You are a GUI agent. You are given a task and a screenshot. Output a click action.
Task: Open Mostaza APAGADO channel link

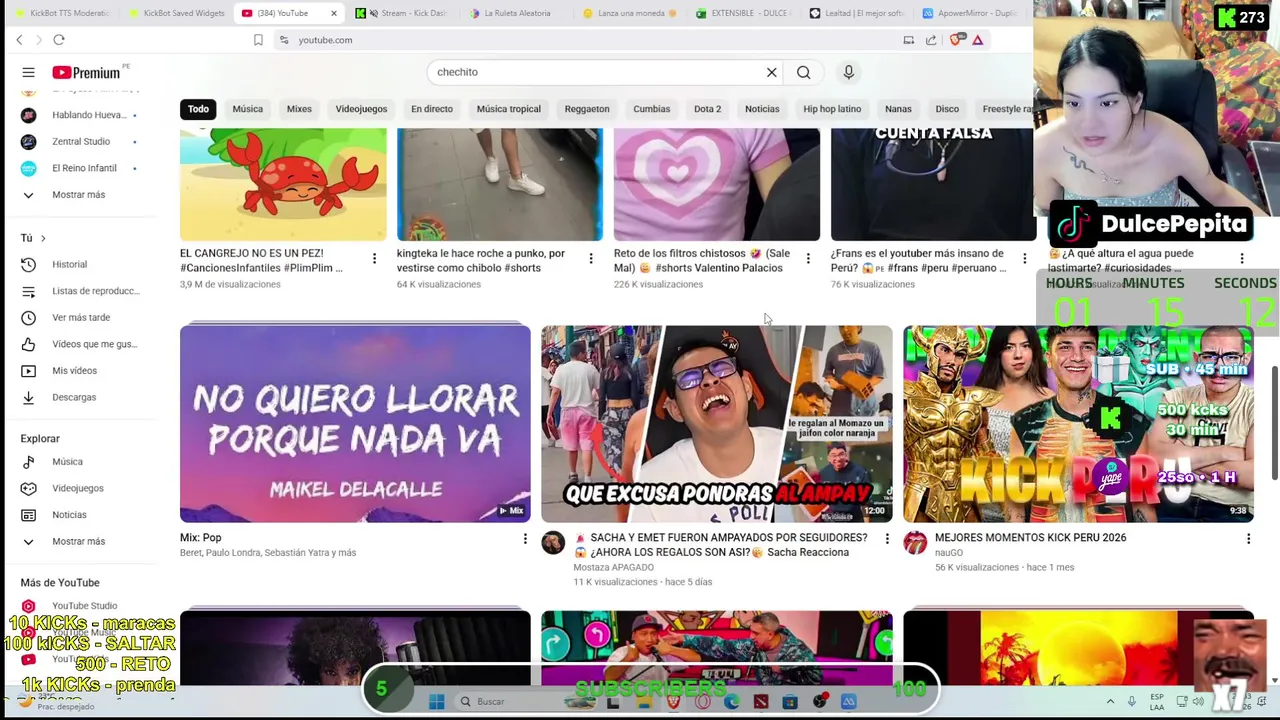tap(613, 567)
